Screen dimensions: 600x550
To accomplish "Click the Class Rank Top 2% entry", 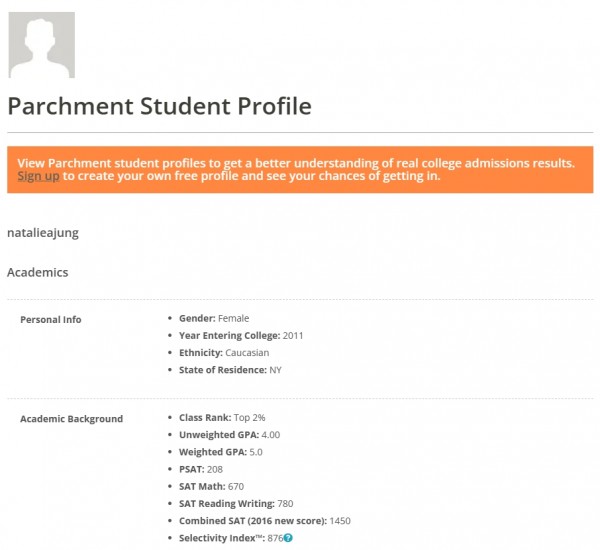I will (x=222, y=418).
